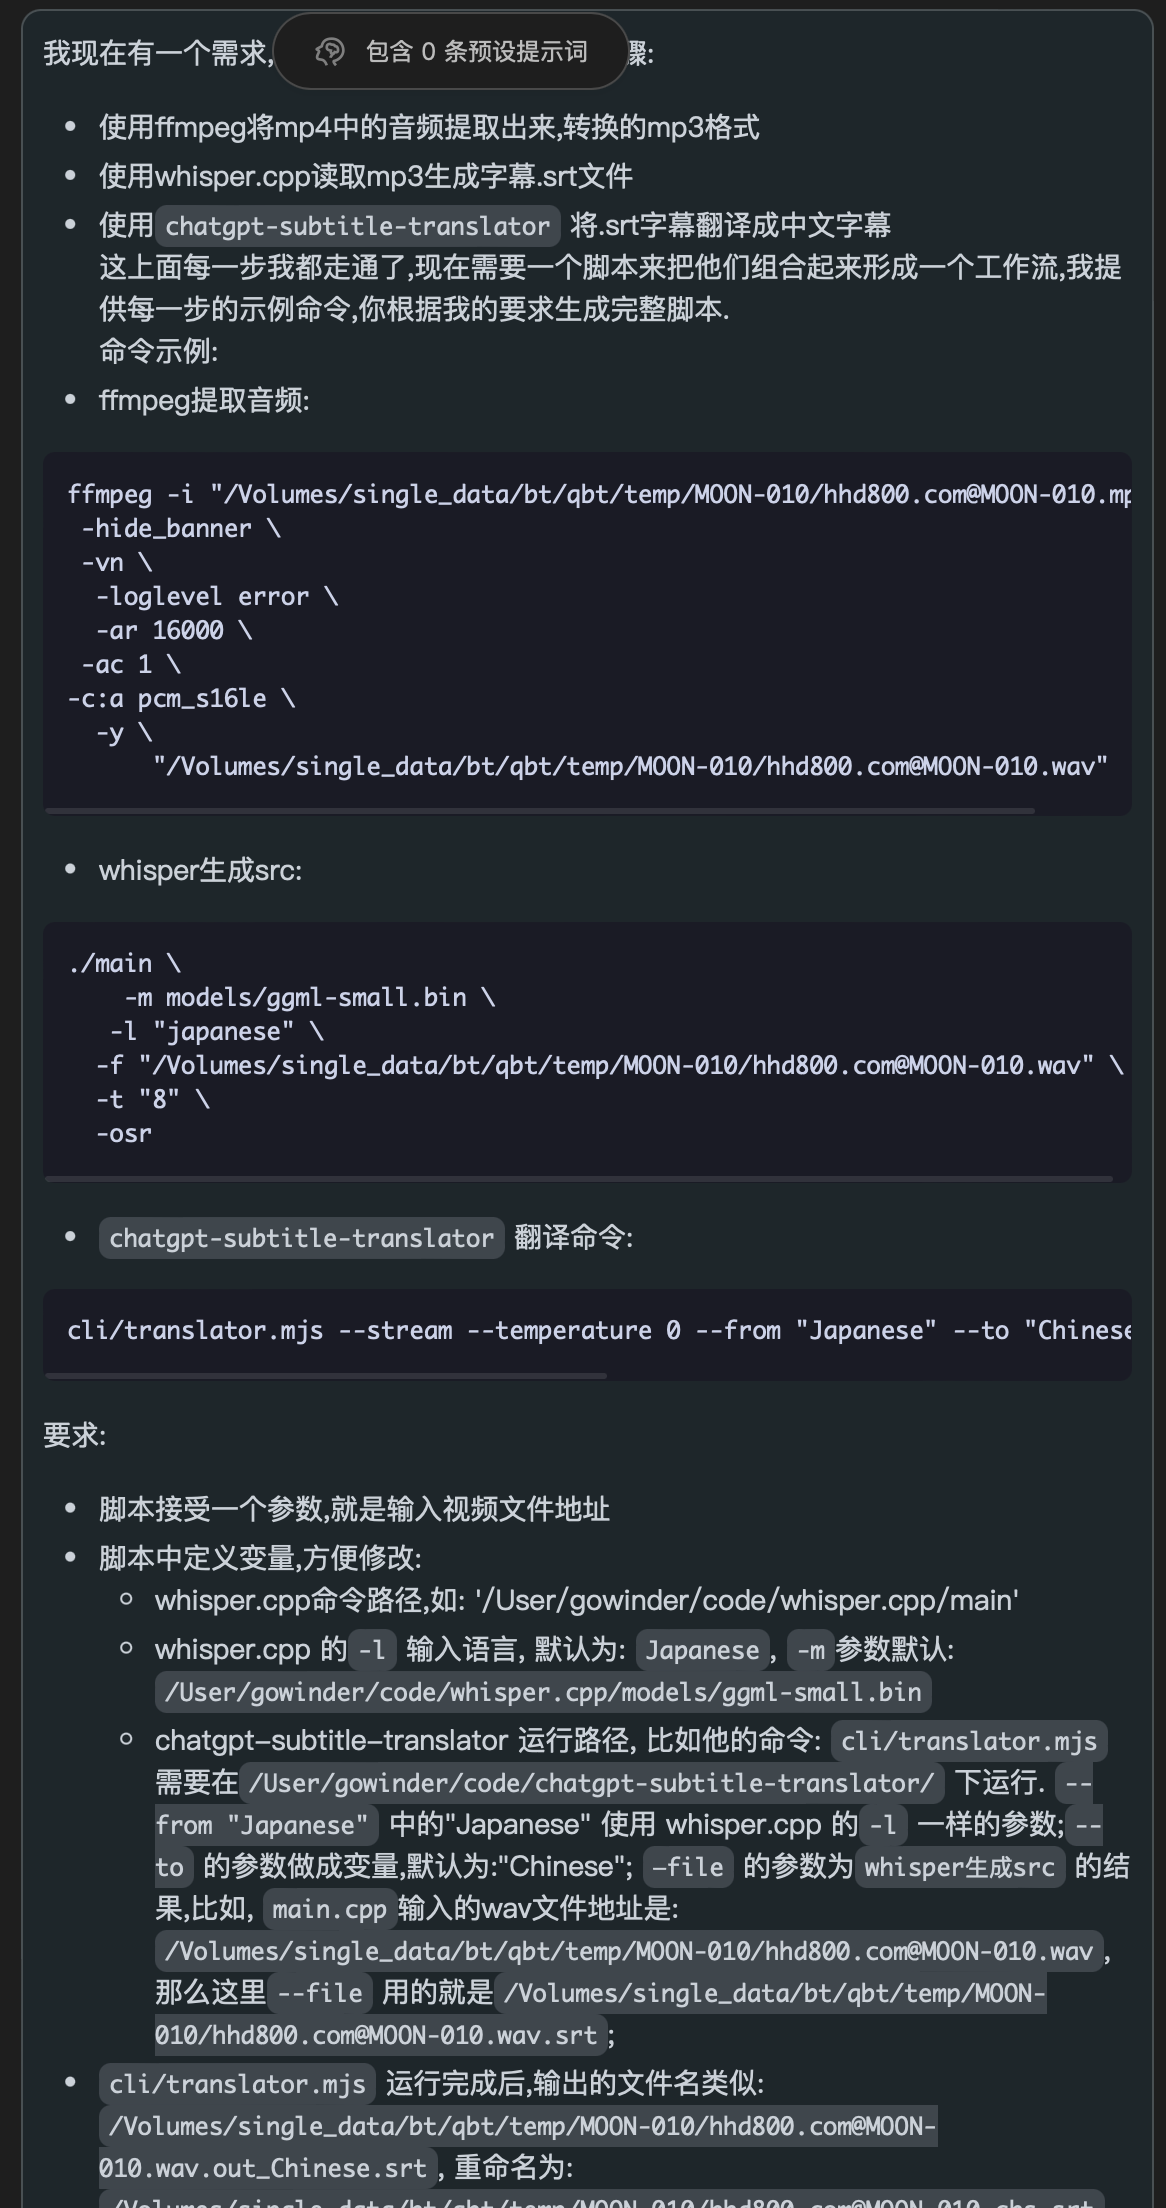Select the "main.cpp" inline code chip
The image size is (1166, 2208).
(x=327, y=1909)
